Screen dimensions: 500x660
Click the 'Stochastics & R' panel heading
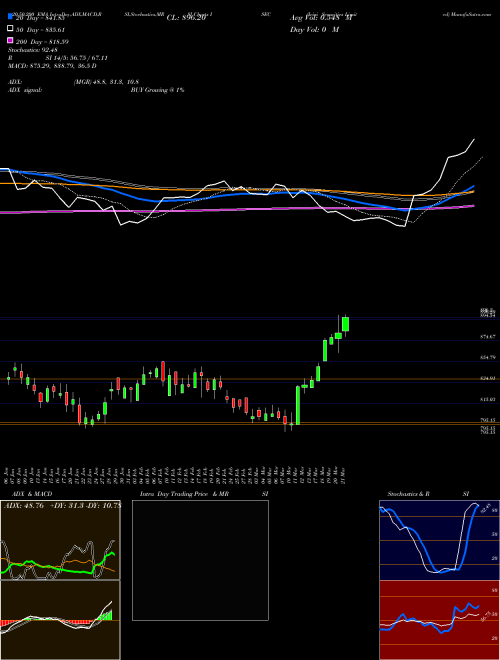[408, 494]
